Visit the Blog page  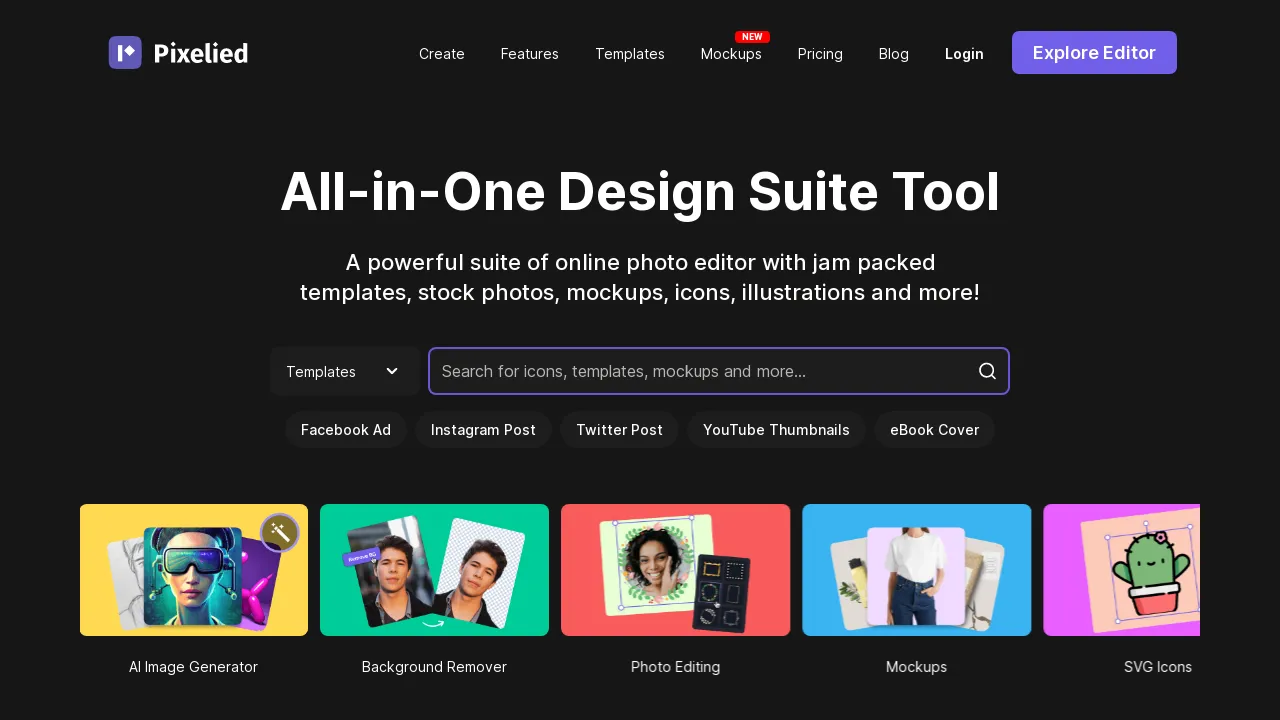pos(894,54)
